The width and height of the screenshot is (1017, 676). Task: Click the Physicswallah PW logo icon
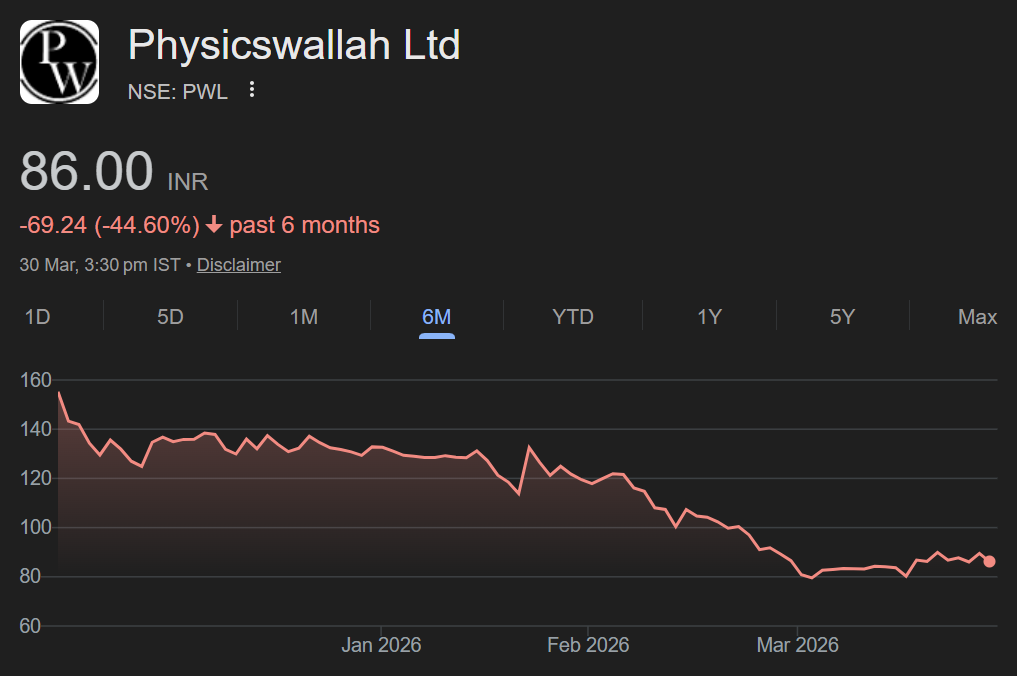(x=59, y=61)
